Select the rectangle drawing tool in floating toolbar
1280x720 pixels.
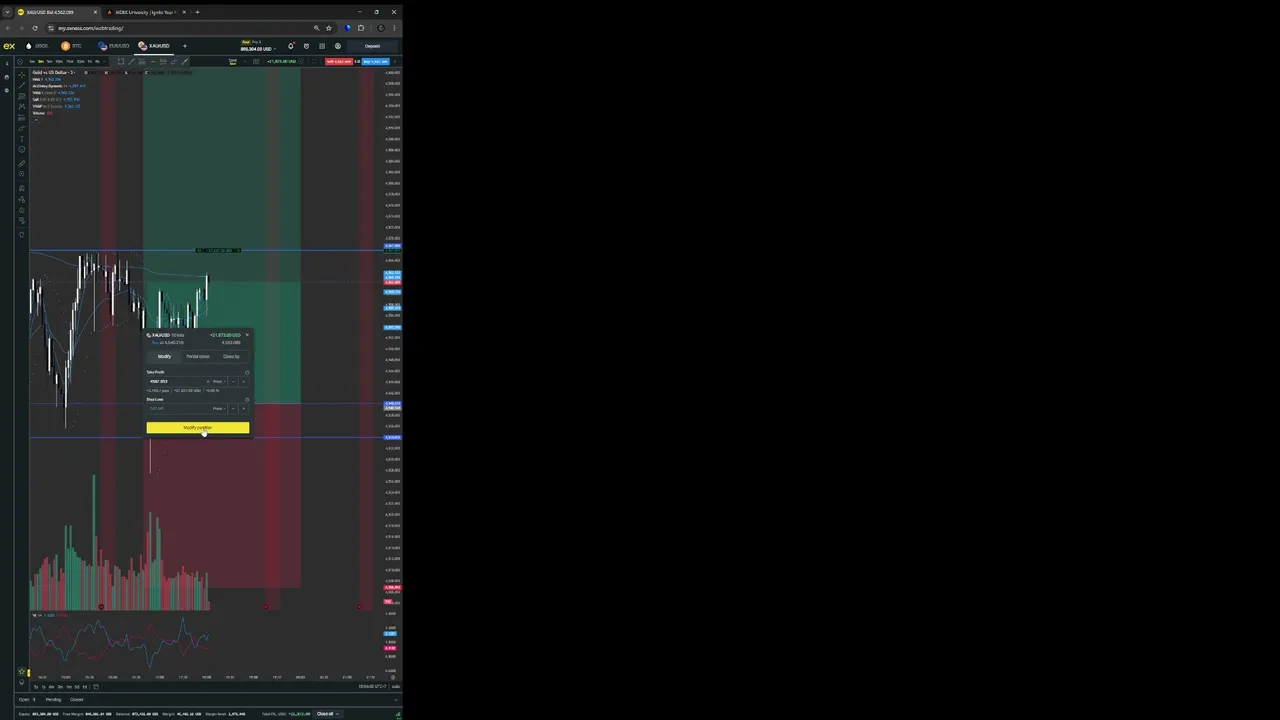click(121, 61)
